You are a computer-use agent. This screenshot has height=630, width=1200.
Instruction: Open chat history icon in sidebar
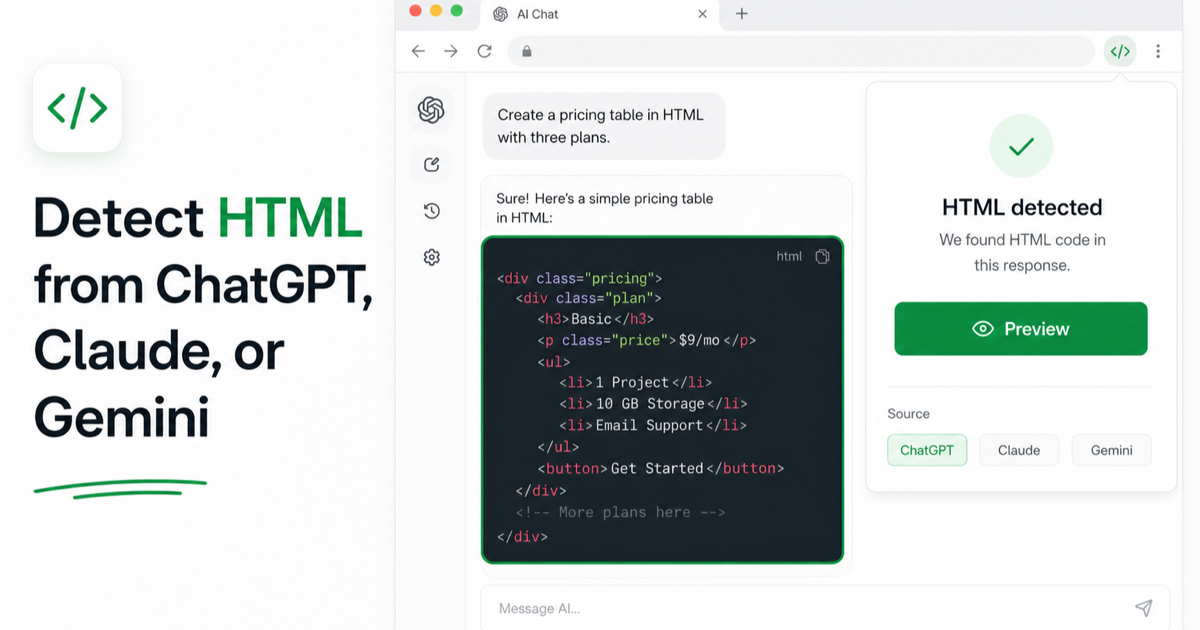coord(431,211)
